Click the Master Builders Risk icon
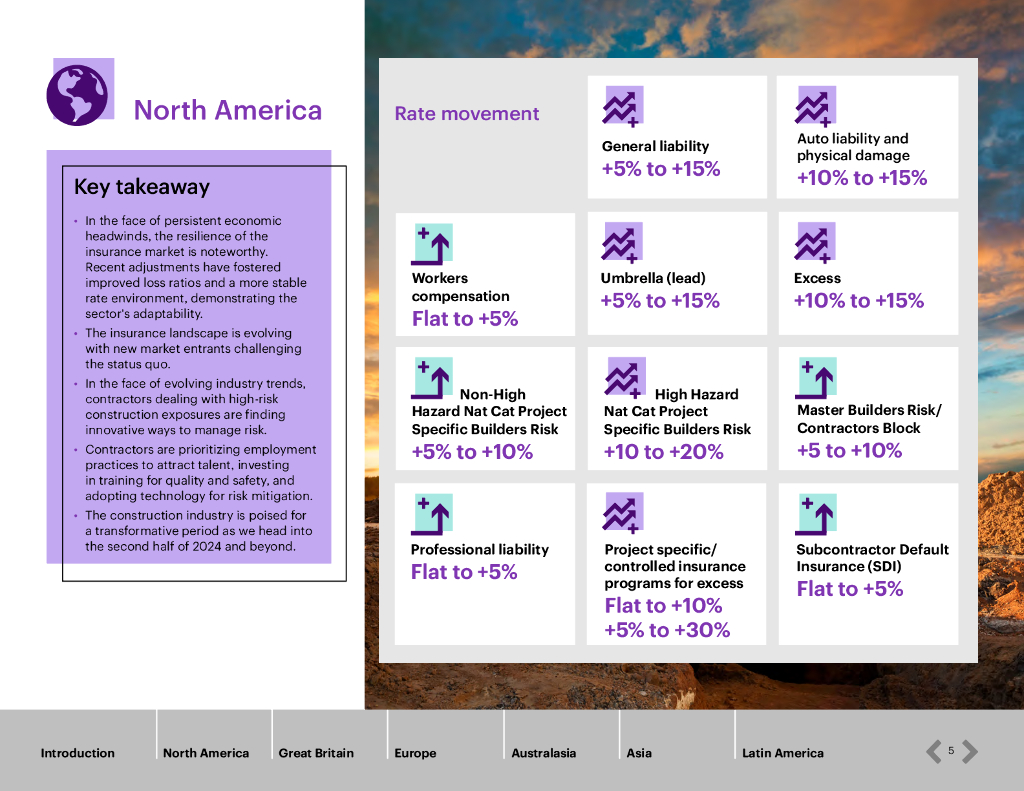The width and height of the screenshot is (1024, 791). coord(816,378)
